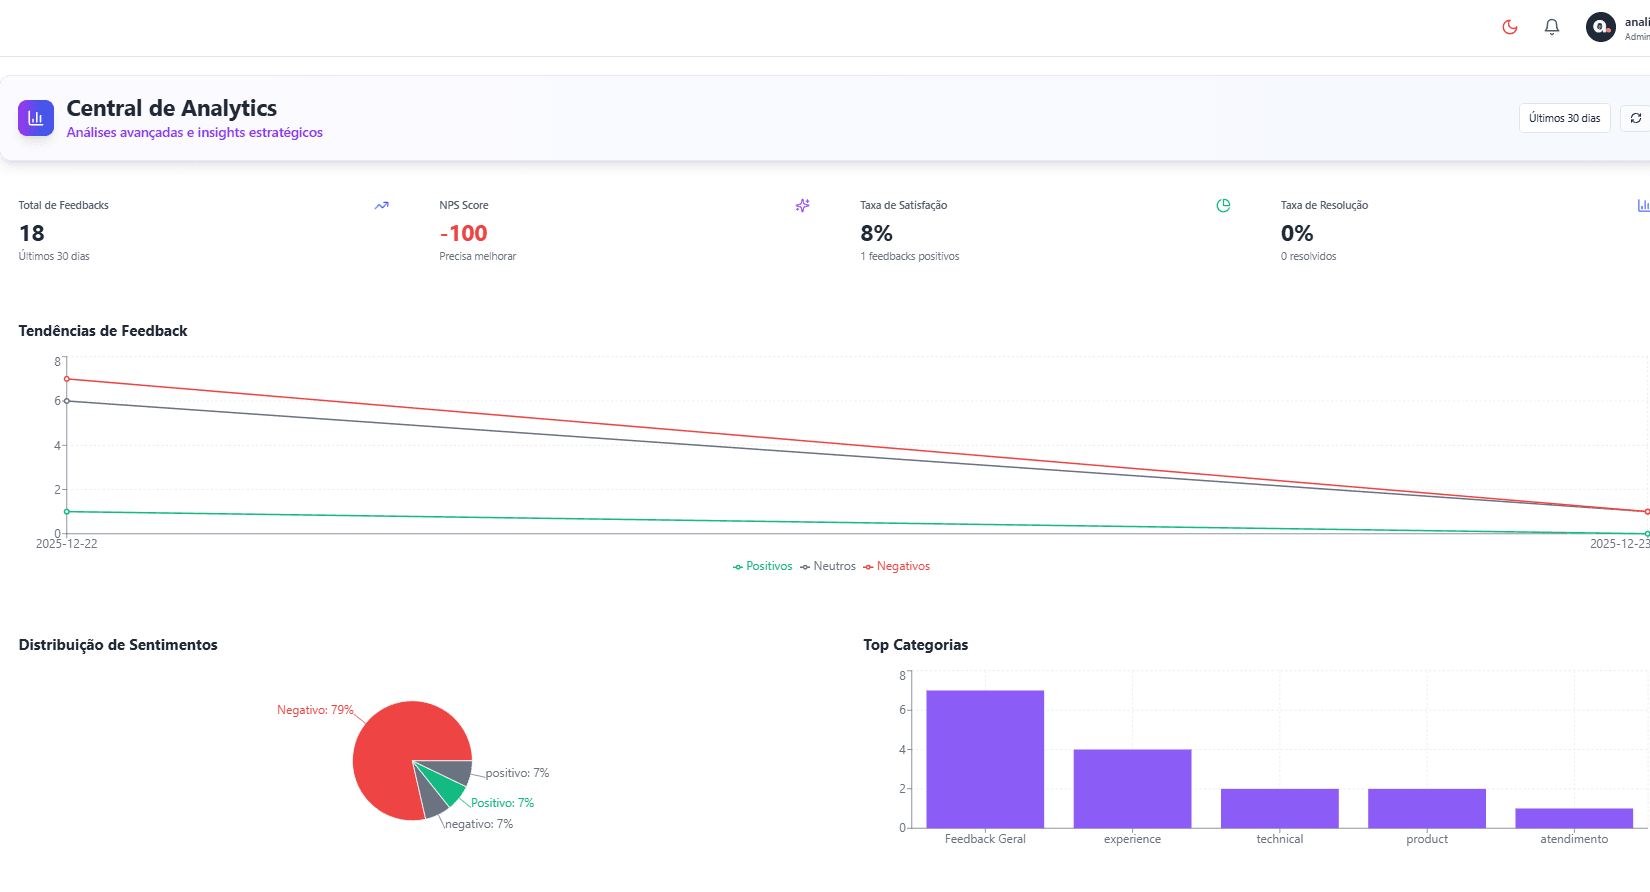The height and width of the screenshot is (892, 1650).
Task: Click the purple Central de Analytics logo icon
Action: pyautogui.click(x=36, y=118)
